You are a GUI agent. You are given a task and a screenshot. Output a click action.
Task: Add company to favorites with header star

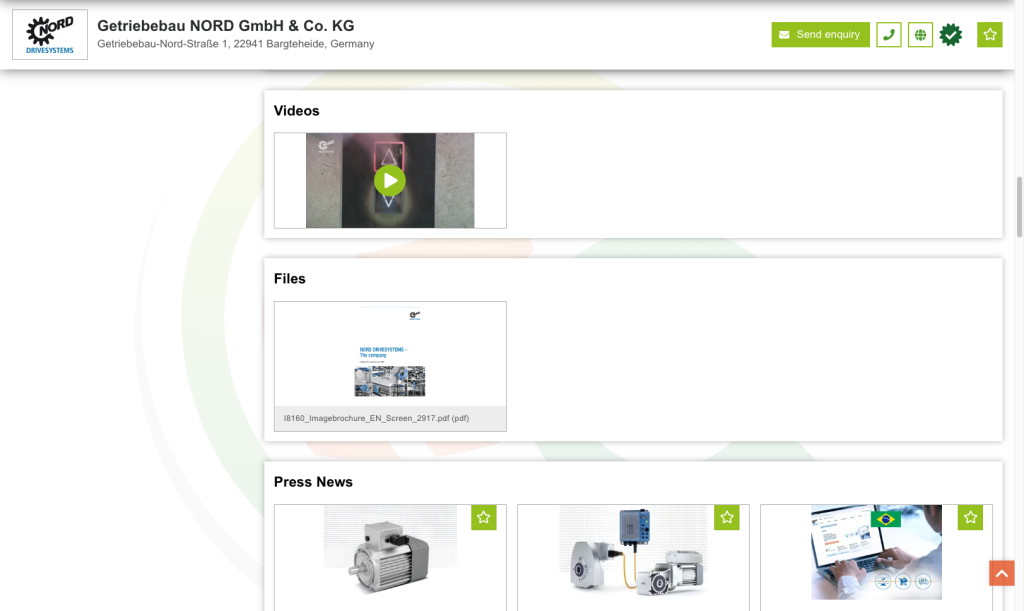[x=989, y=35]
